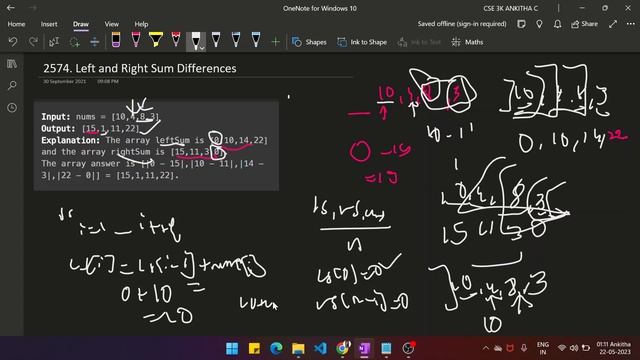The image size is (640, 360).
Task: Open File Explorer from taskbar
Action: (298, 348)
